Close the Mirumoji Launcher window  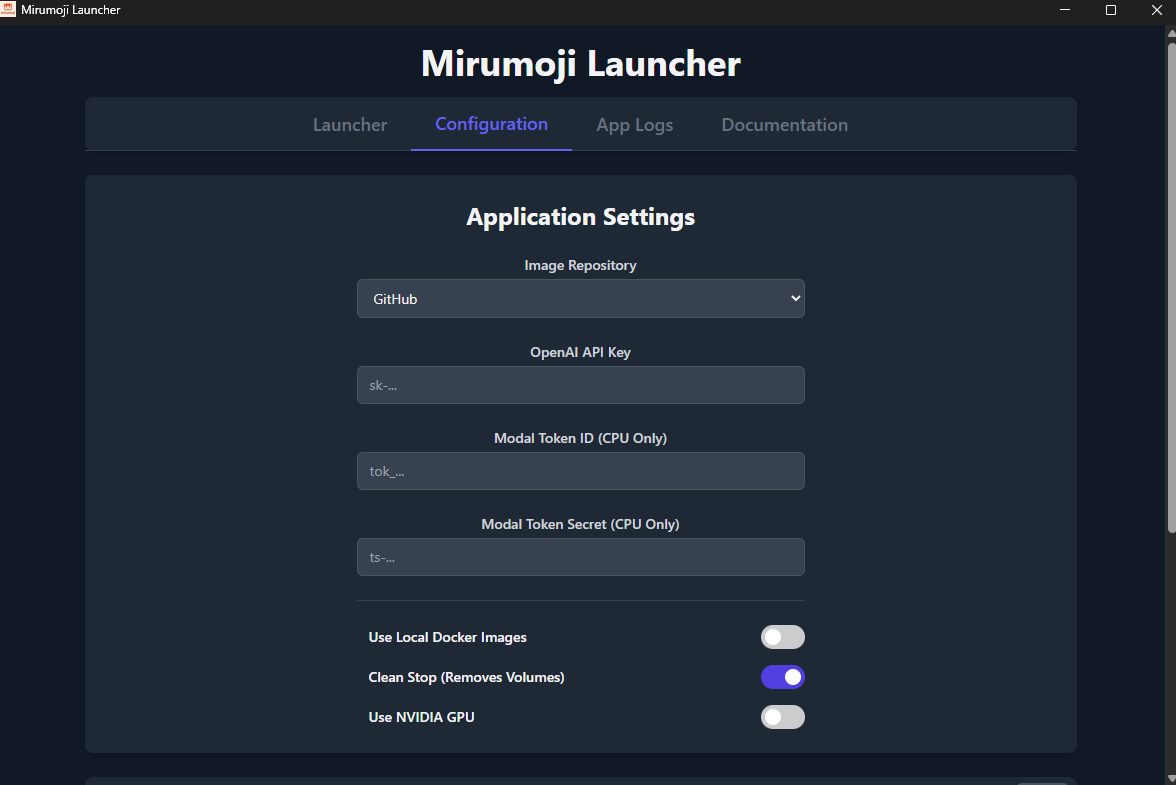(1156, 10)
